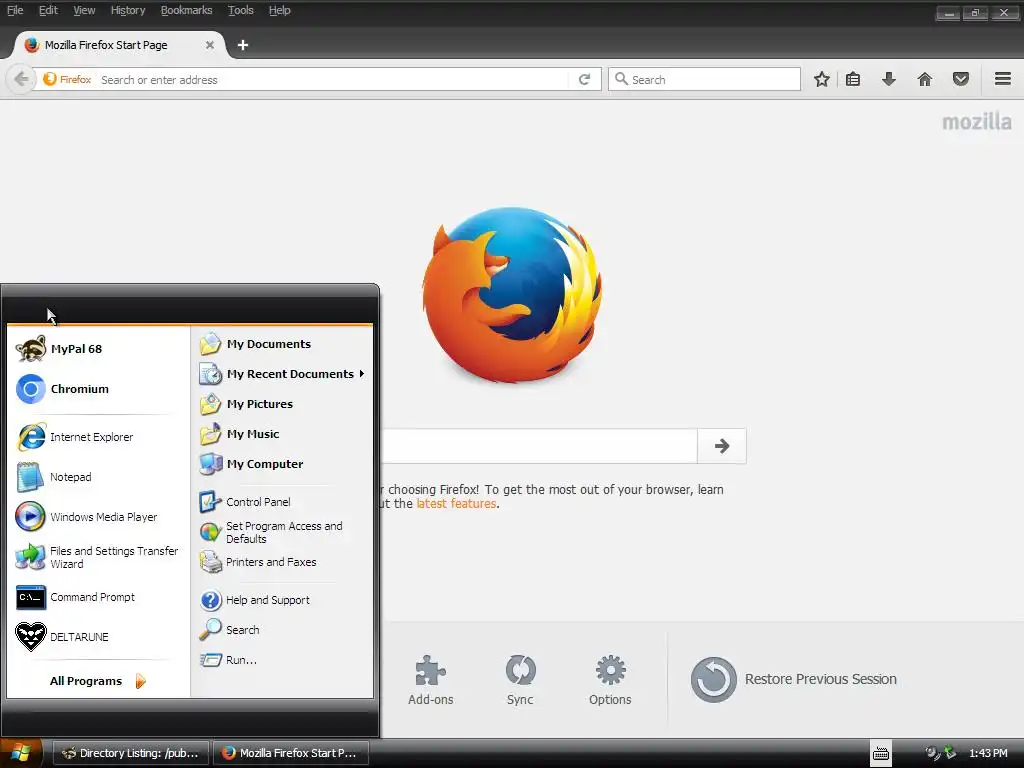
Task: Click the address bar input field
Action: pos(333,80)
